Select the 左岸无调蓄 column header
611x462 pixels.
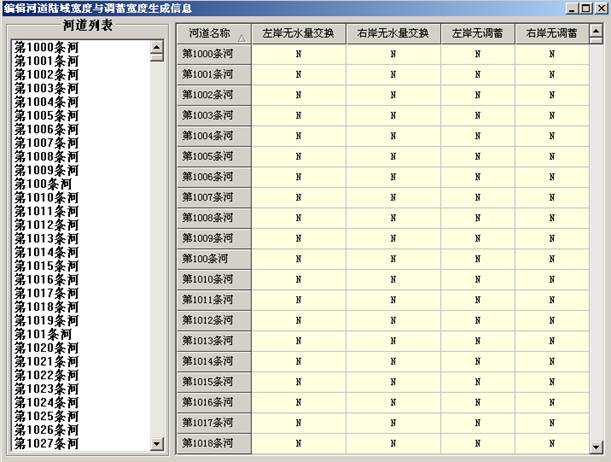click(x=477, y=33)
